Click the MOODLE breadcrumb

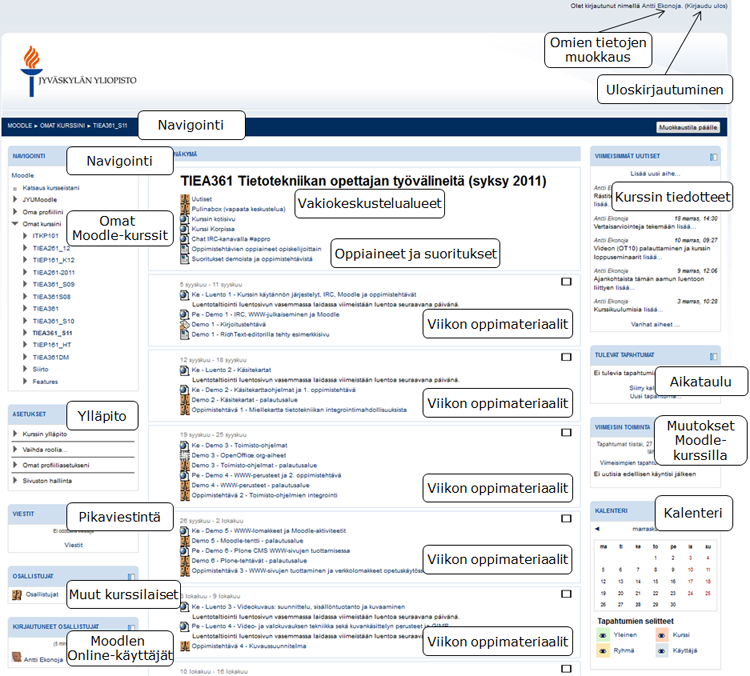(20, 126)
